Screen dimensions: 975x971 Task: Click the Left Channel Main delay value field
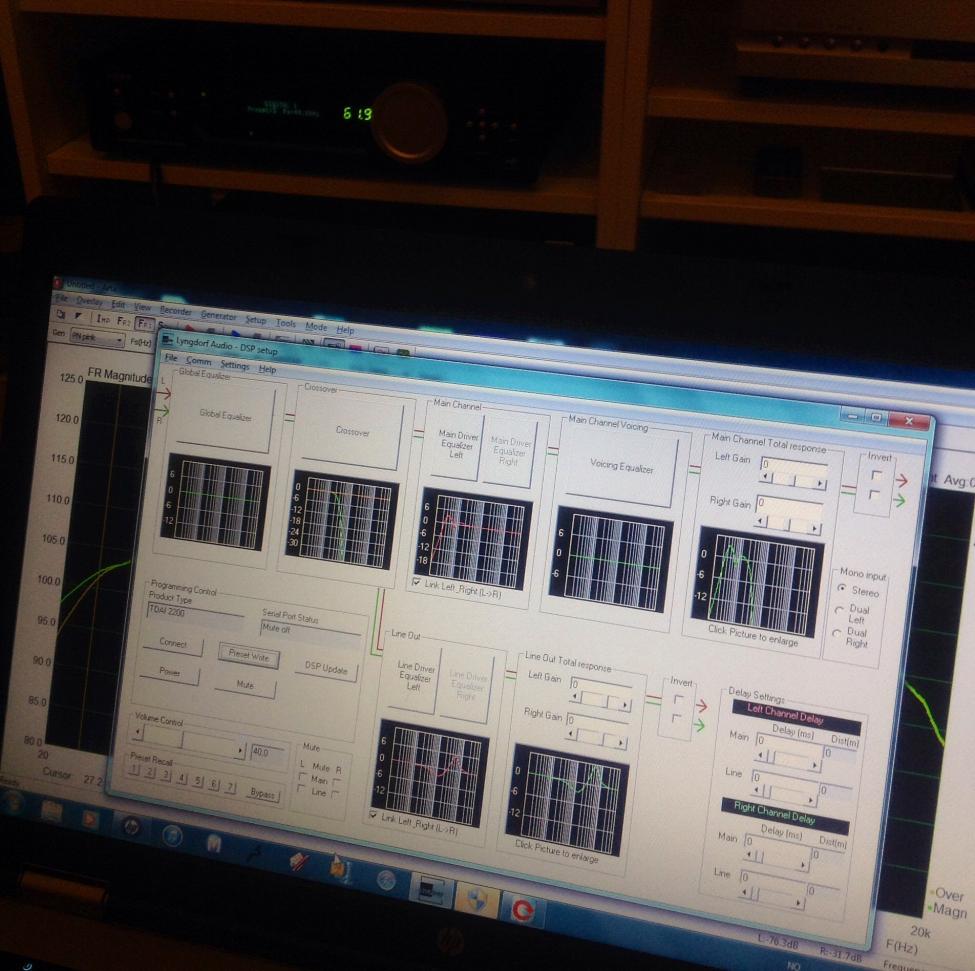coord(789,743)
